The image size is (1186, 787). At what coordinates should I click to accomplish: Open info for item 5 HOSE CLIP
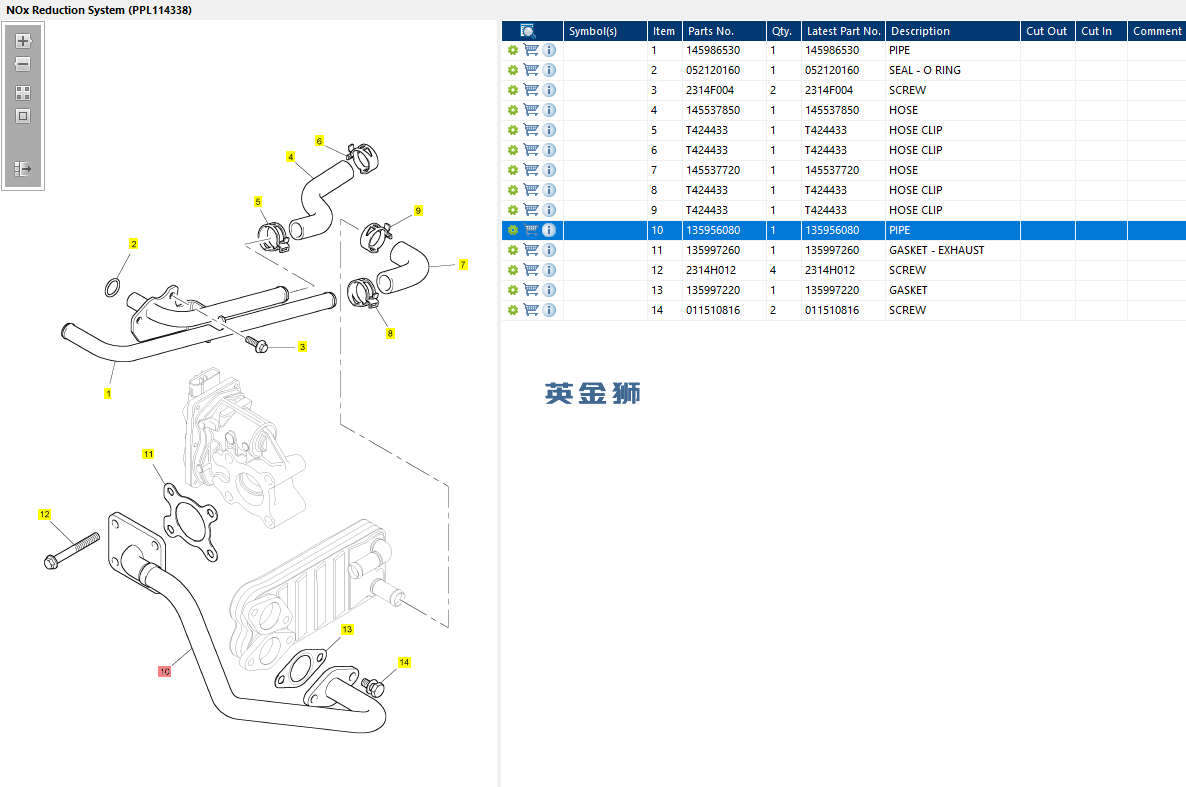(549, 130)
